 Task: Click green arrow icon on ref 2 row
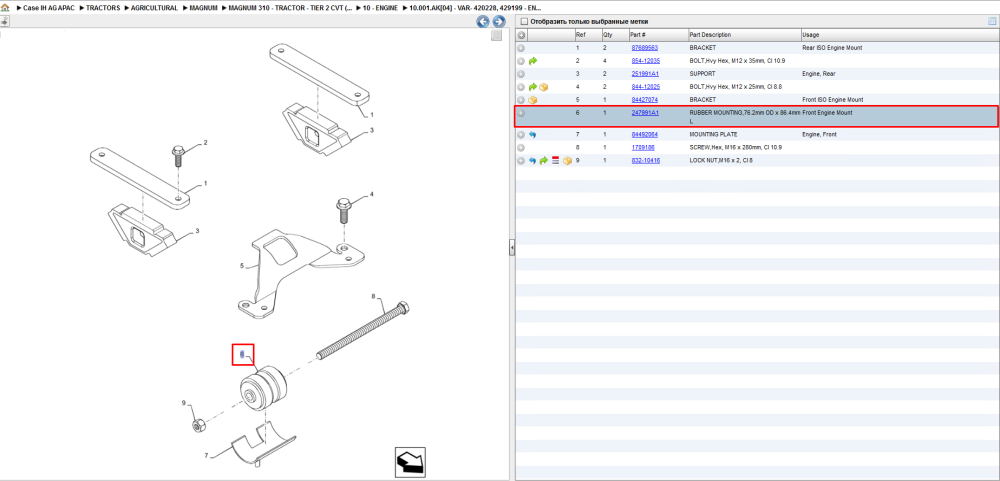(x=533, y=61)
